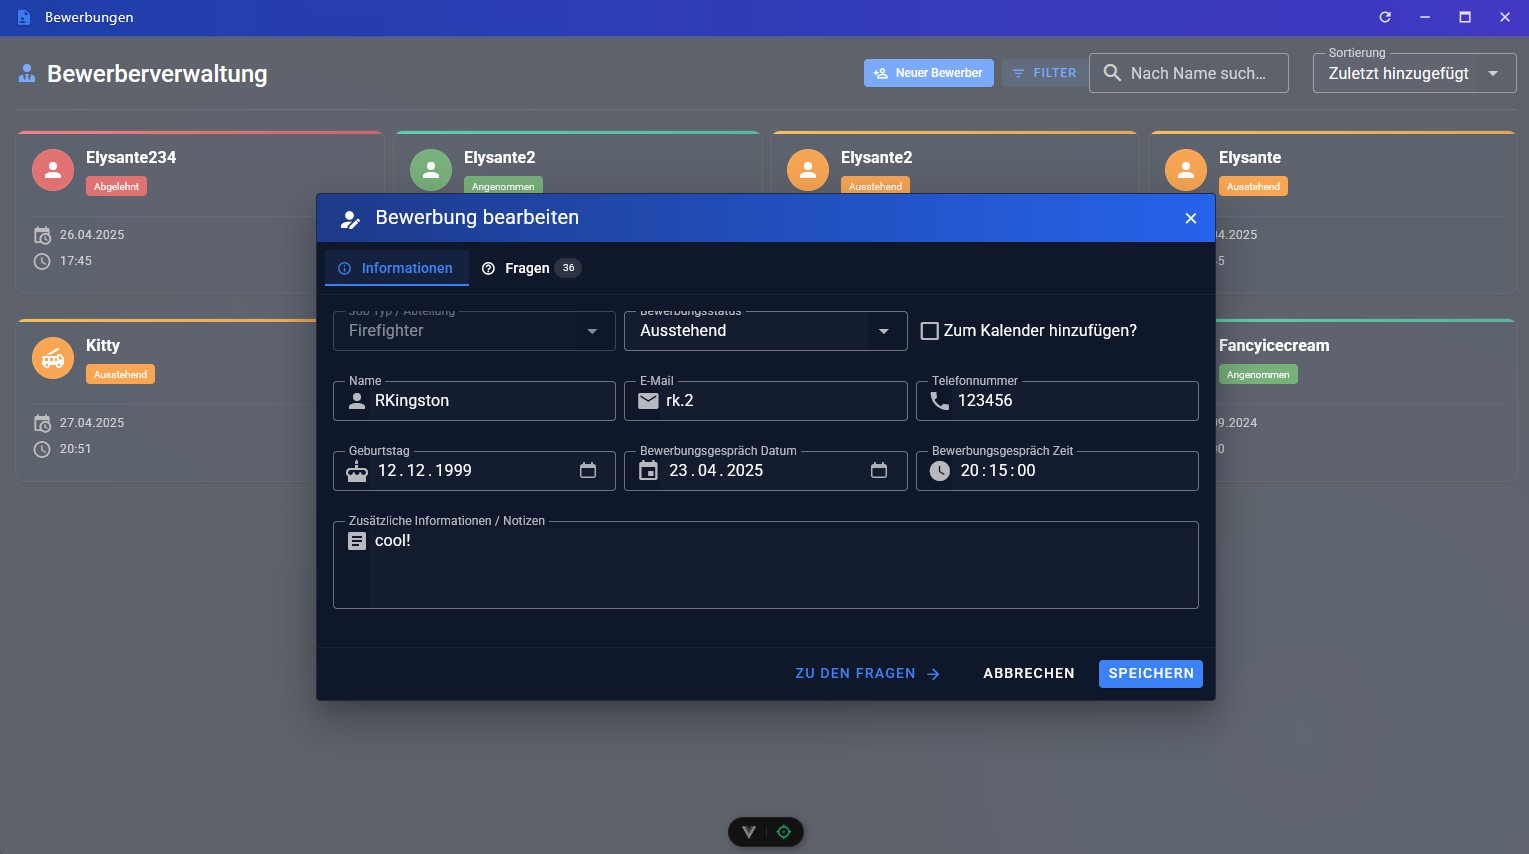Select the Informationen tab

pos(396,268)
